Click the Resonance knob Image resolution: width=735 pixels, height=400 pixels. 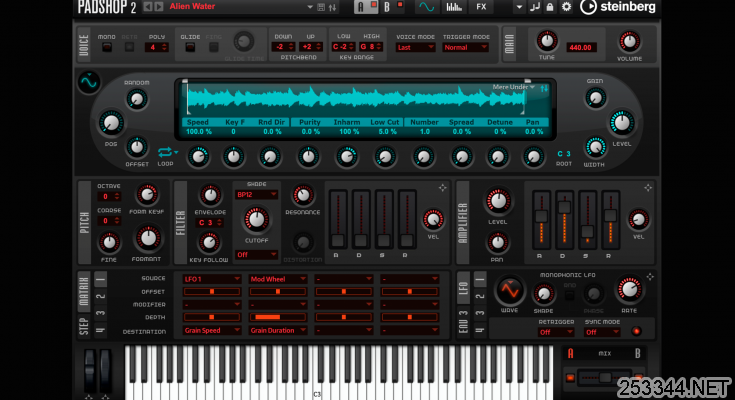(303, 196)
